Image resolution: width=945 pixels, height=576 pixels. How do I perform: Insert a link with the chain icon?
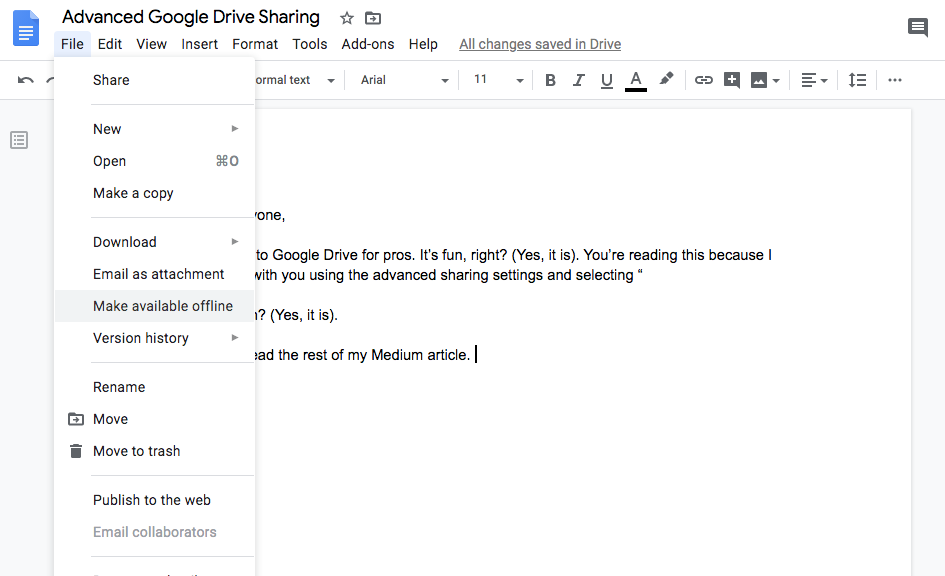[x=703, y=80]
